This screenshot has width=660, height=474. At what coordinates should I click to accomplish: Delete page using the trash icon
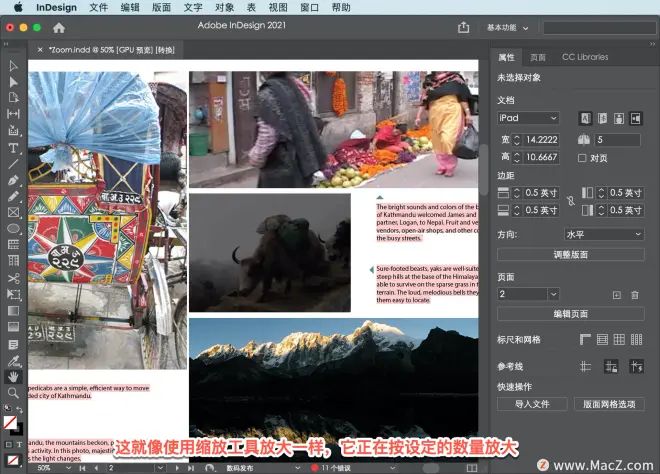click(x=635, y=295)
